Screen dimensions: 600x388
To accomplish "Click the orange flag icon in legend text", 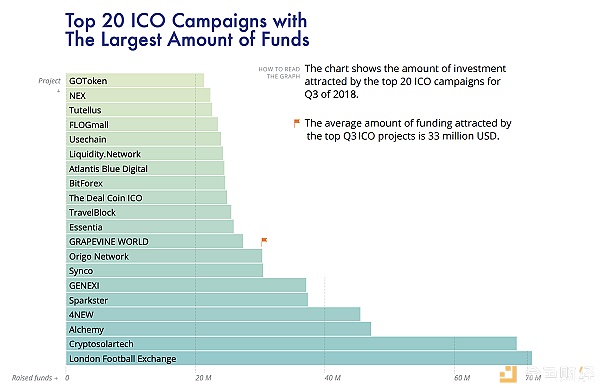I will point(297,123).
